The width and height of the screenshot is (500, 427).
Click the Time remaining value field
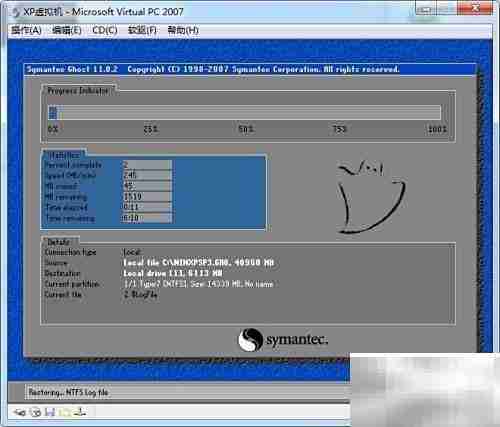point(147,218)
